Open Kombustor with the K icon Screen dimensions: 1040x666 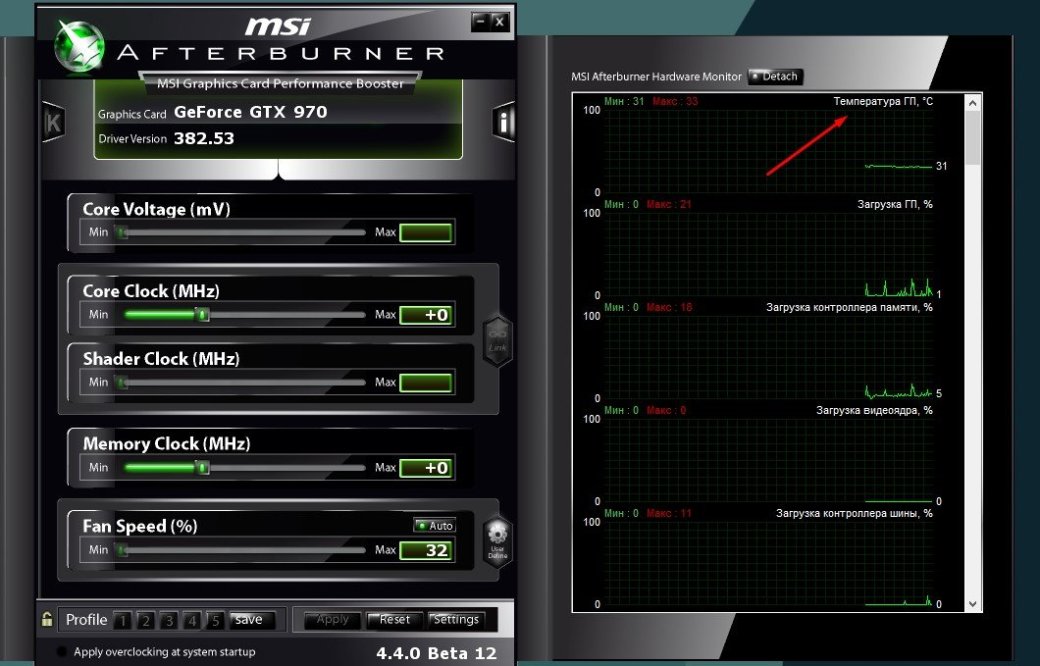pyautogui.click(x=53, y=122)
